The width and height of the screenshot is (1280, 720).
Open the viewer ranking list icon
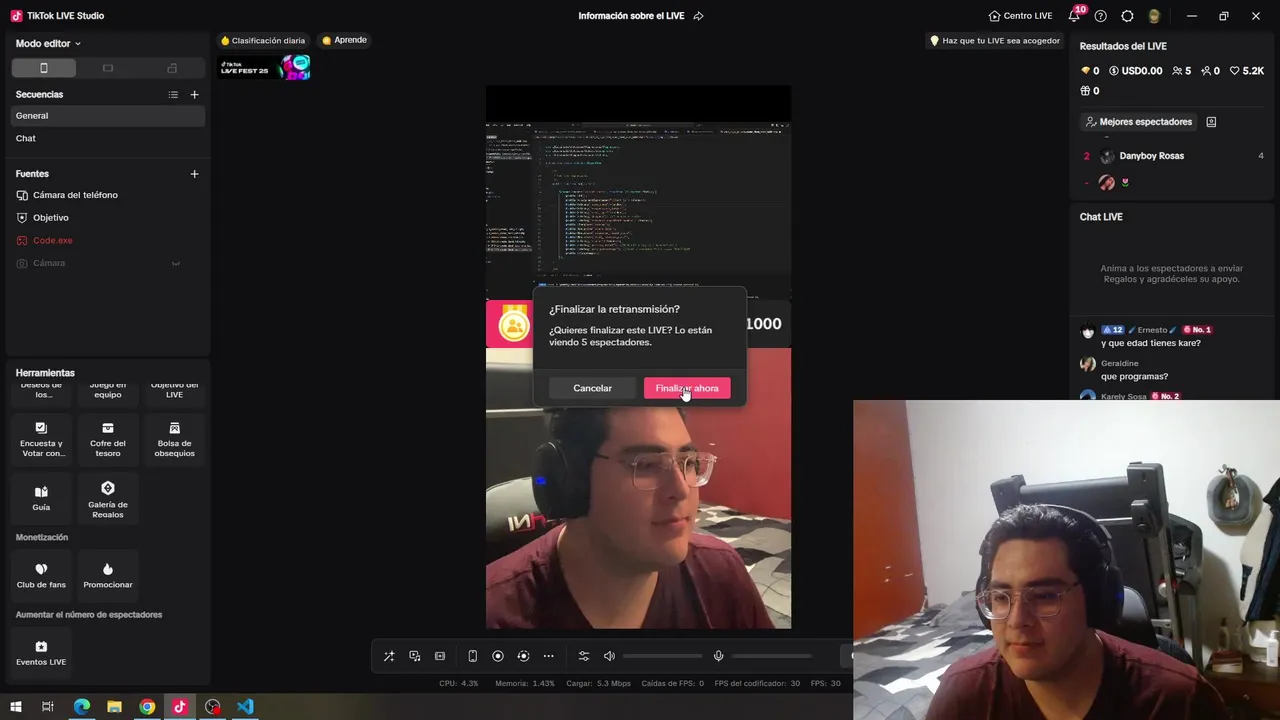click(1211, 122)
